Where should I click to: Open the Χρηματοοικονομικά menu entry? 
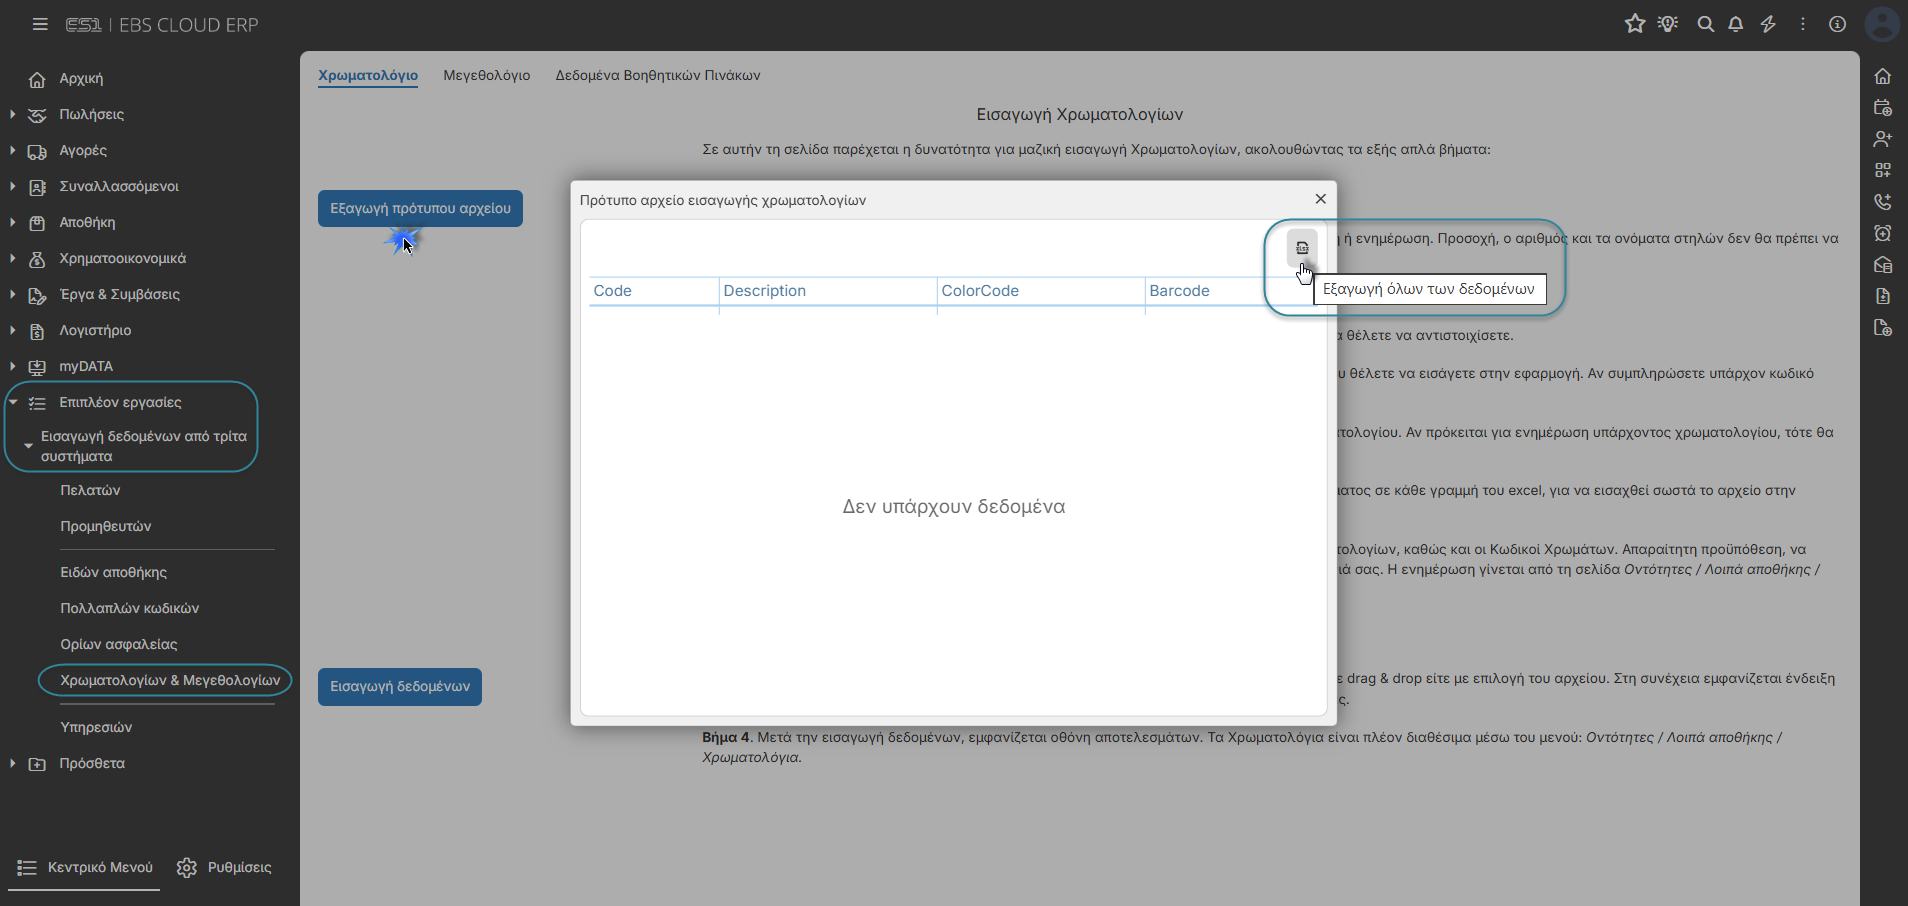[x=123, y=259]
